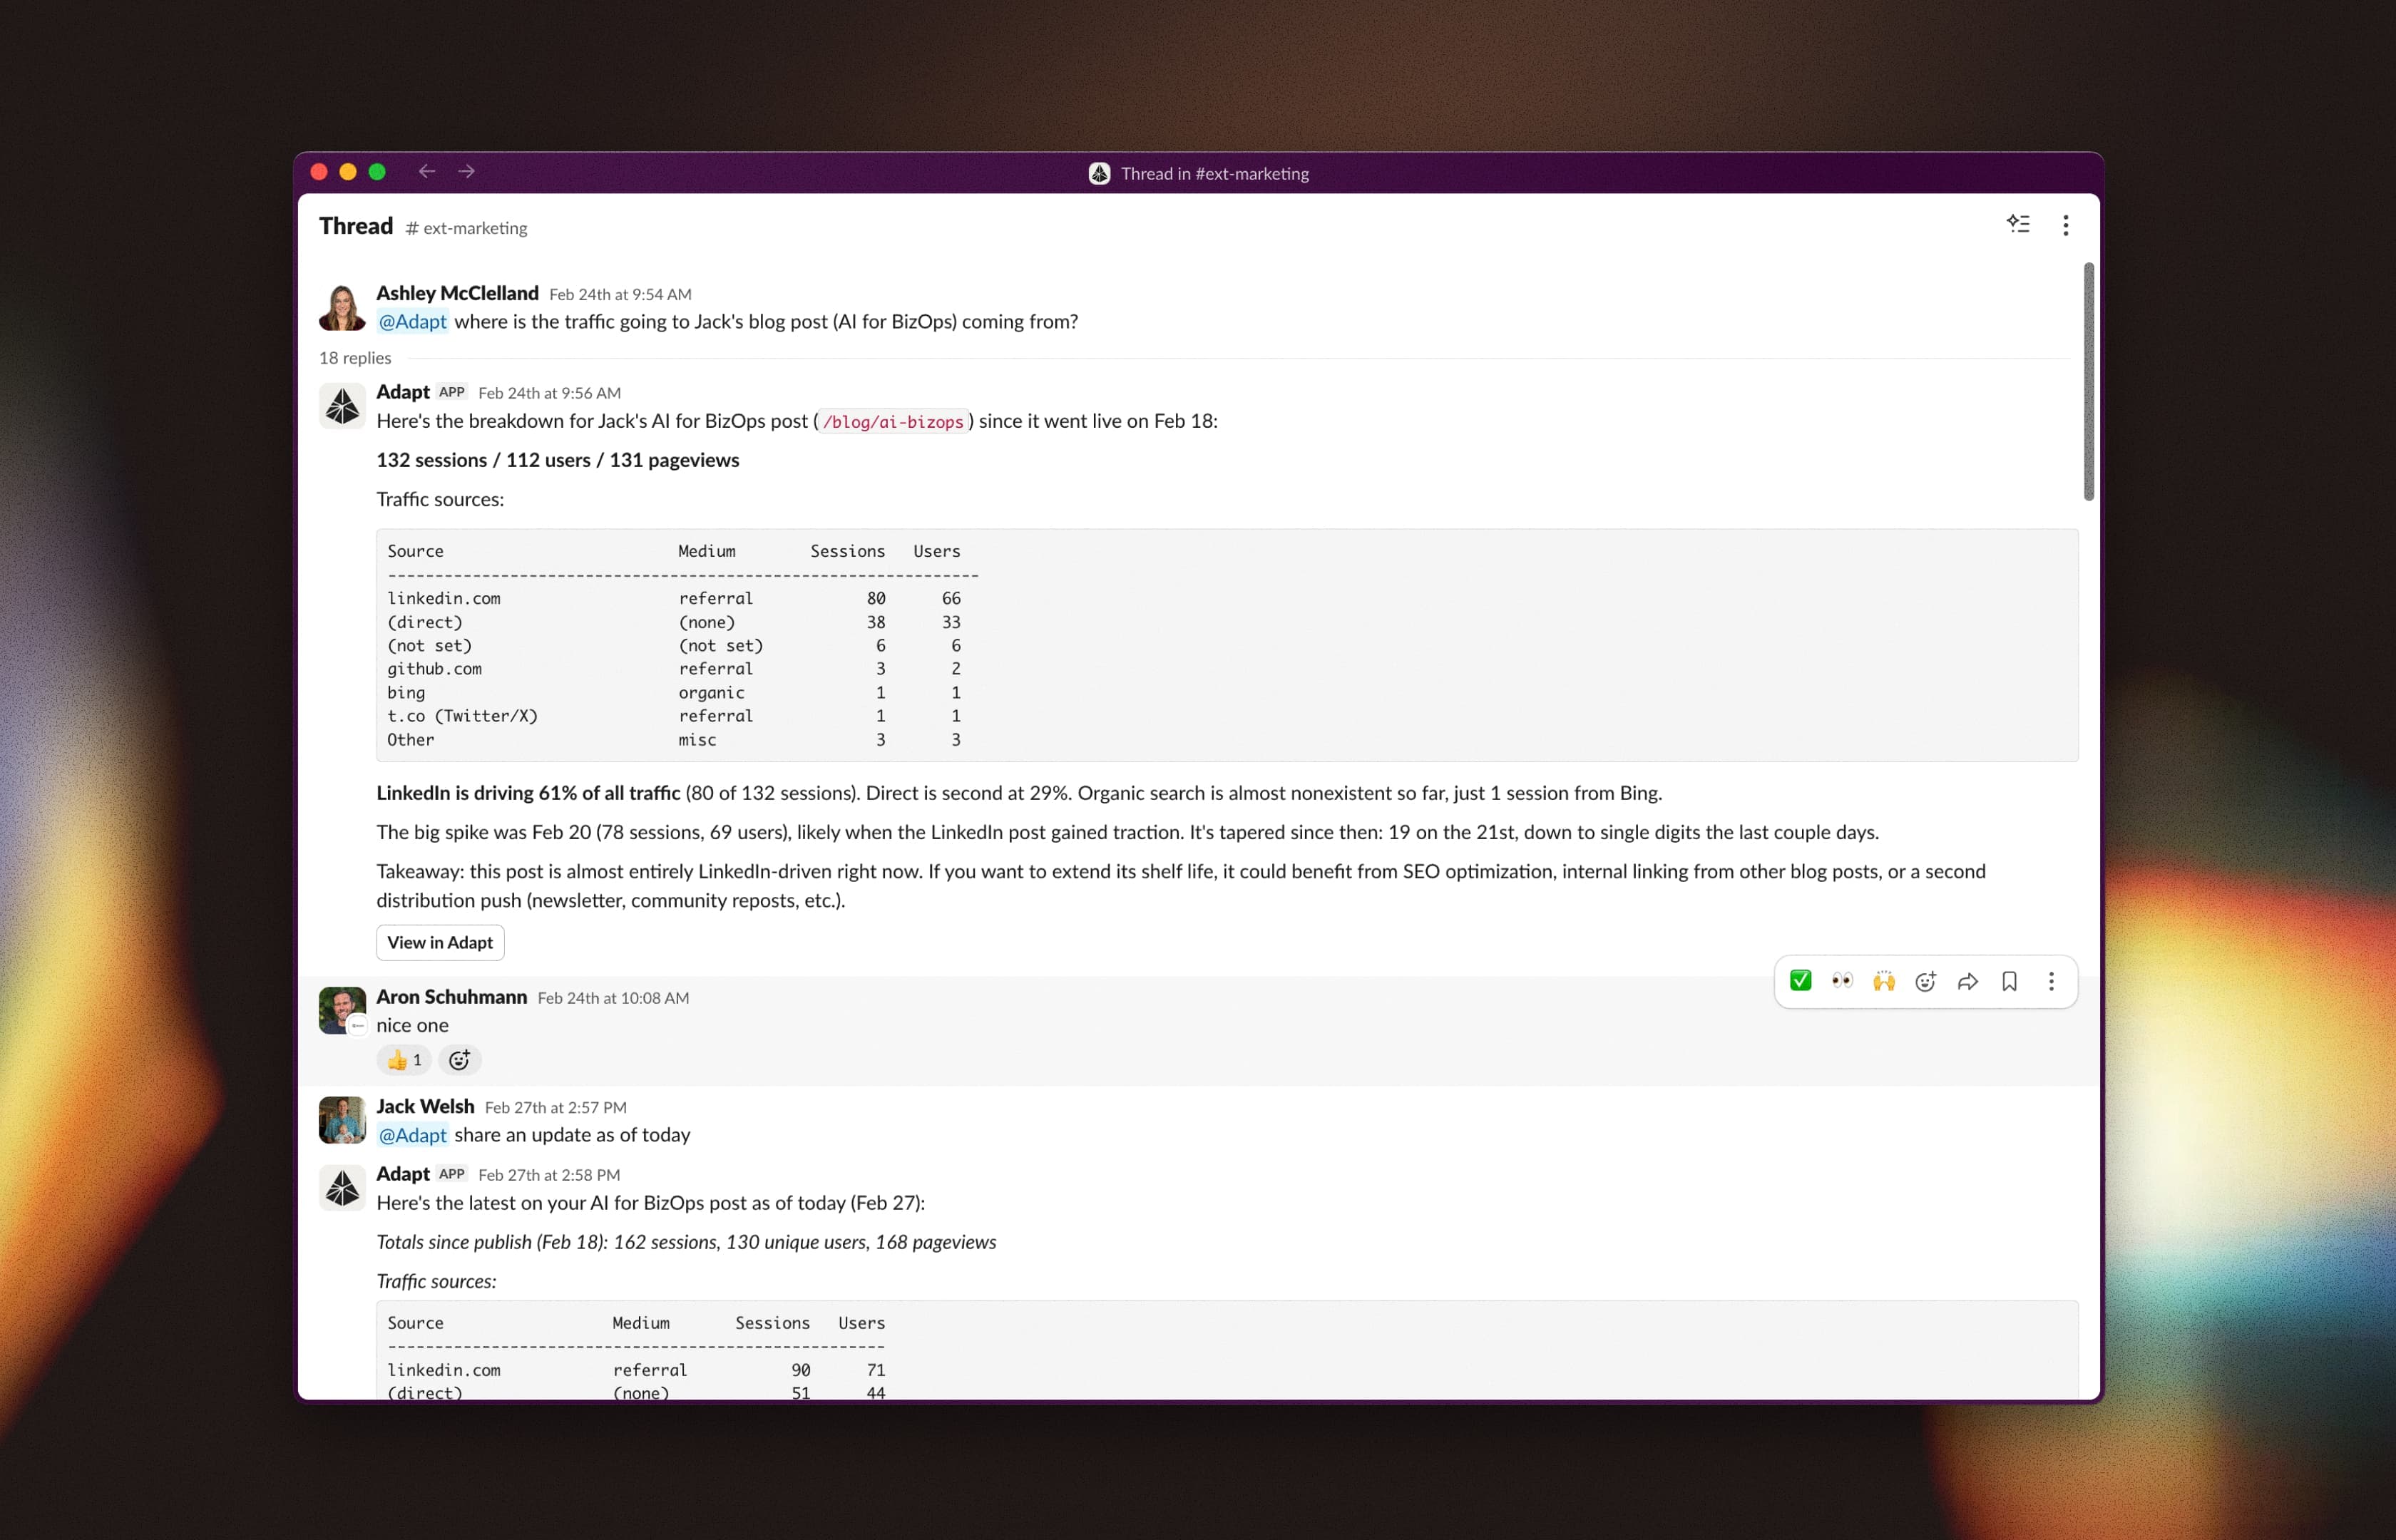Toggle the thumbs-up reaction on nice one

[x=403, y=1059]
